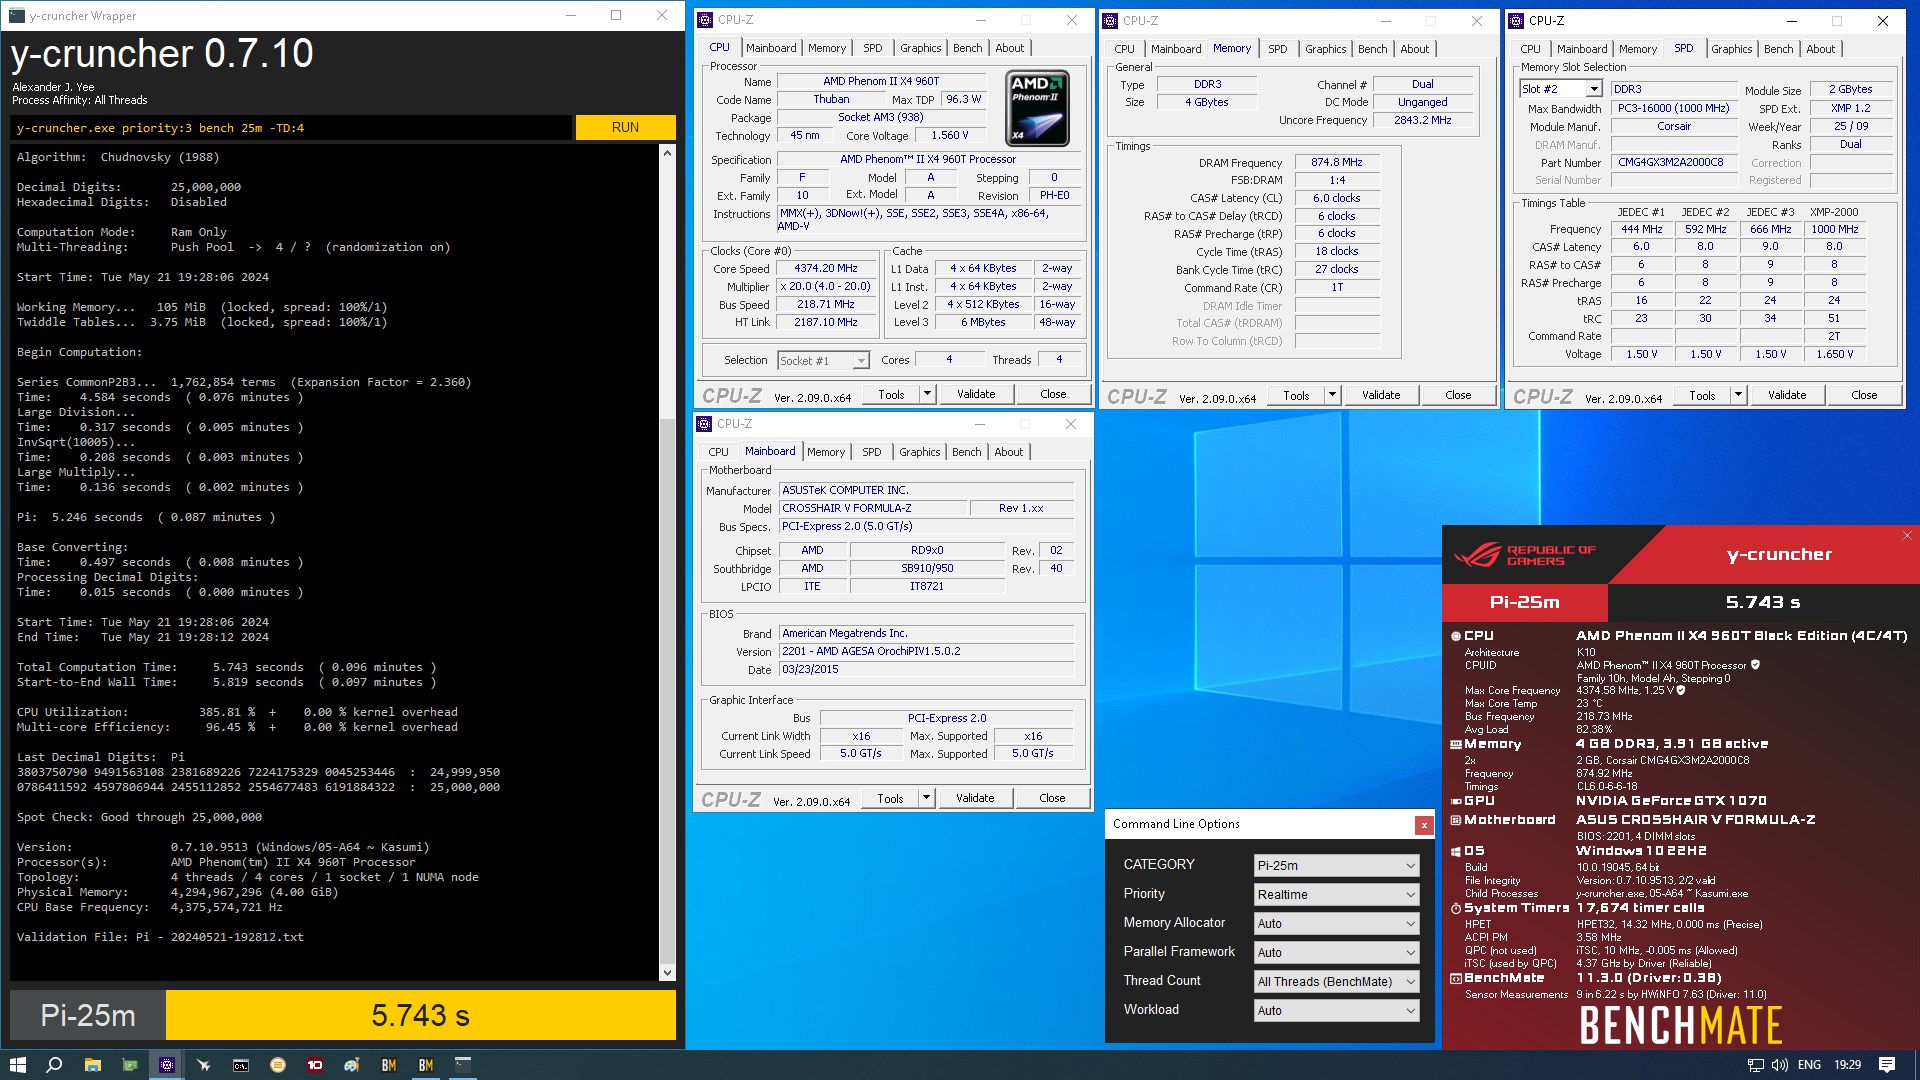Open the network icon in system tray
The width and height of the screenshot is (1920, 1080).
click(1755, 1065)
